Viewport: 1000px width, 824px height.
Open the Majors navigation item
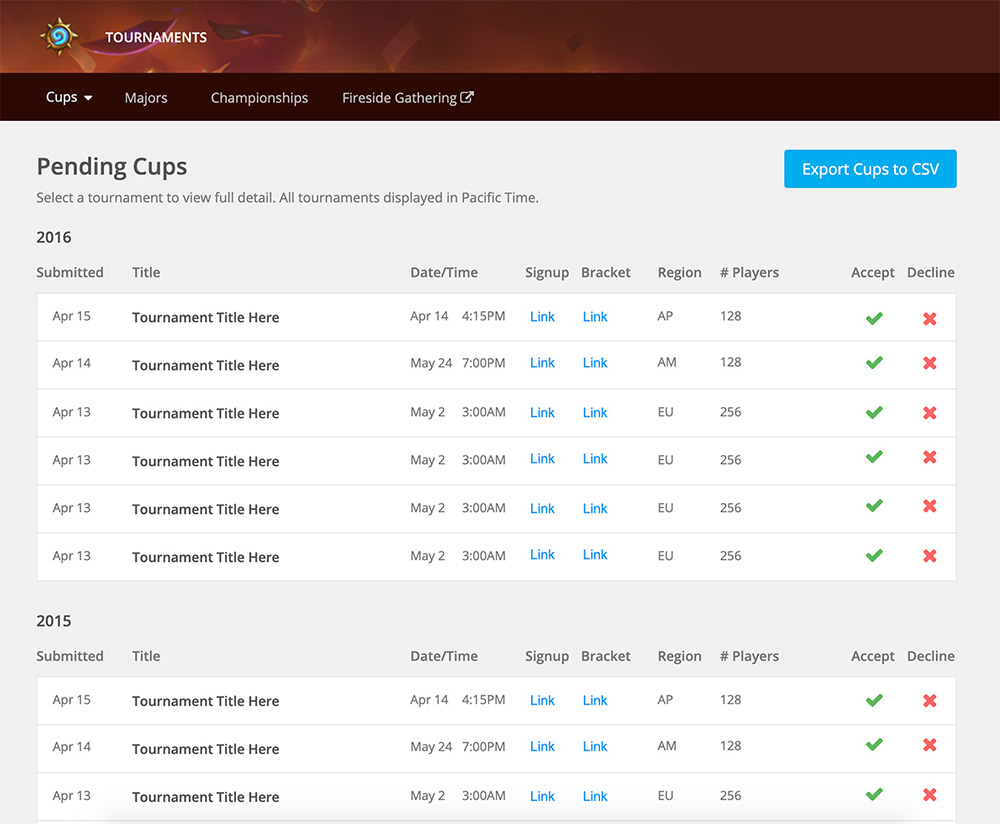146,97
